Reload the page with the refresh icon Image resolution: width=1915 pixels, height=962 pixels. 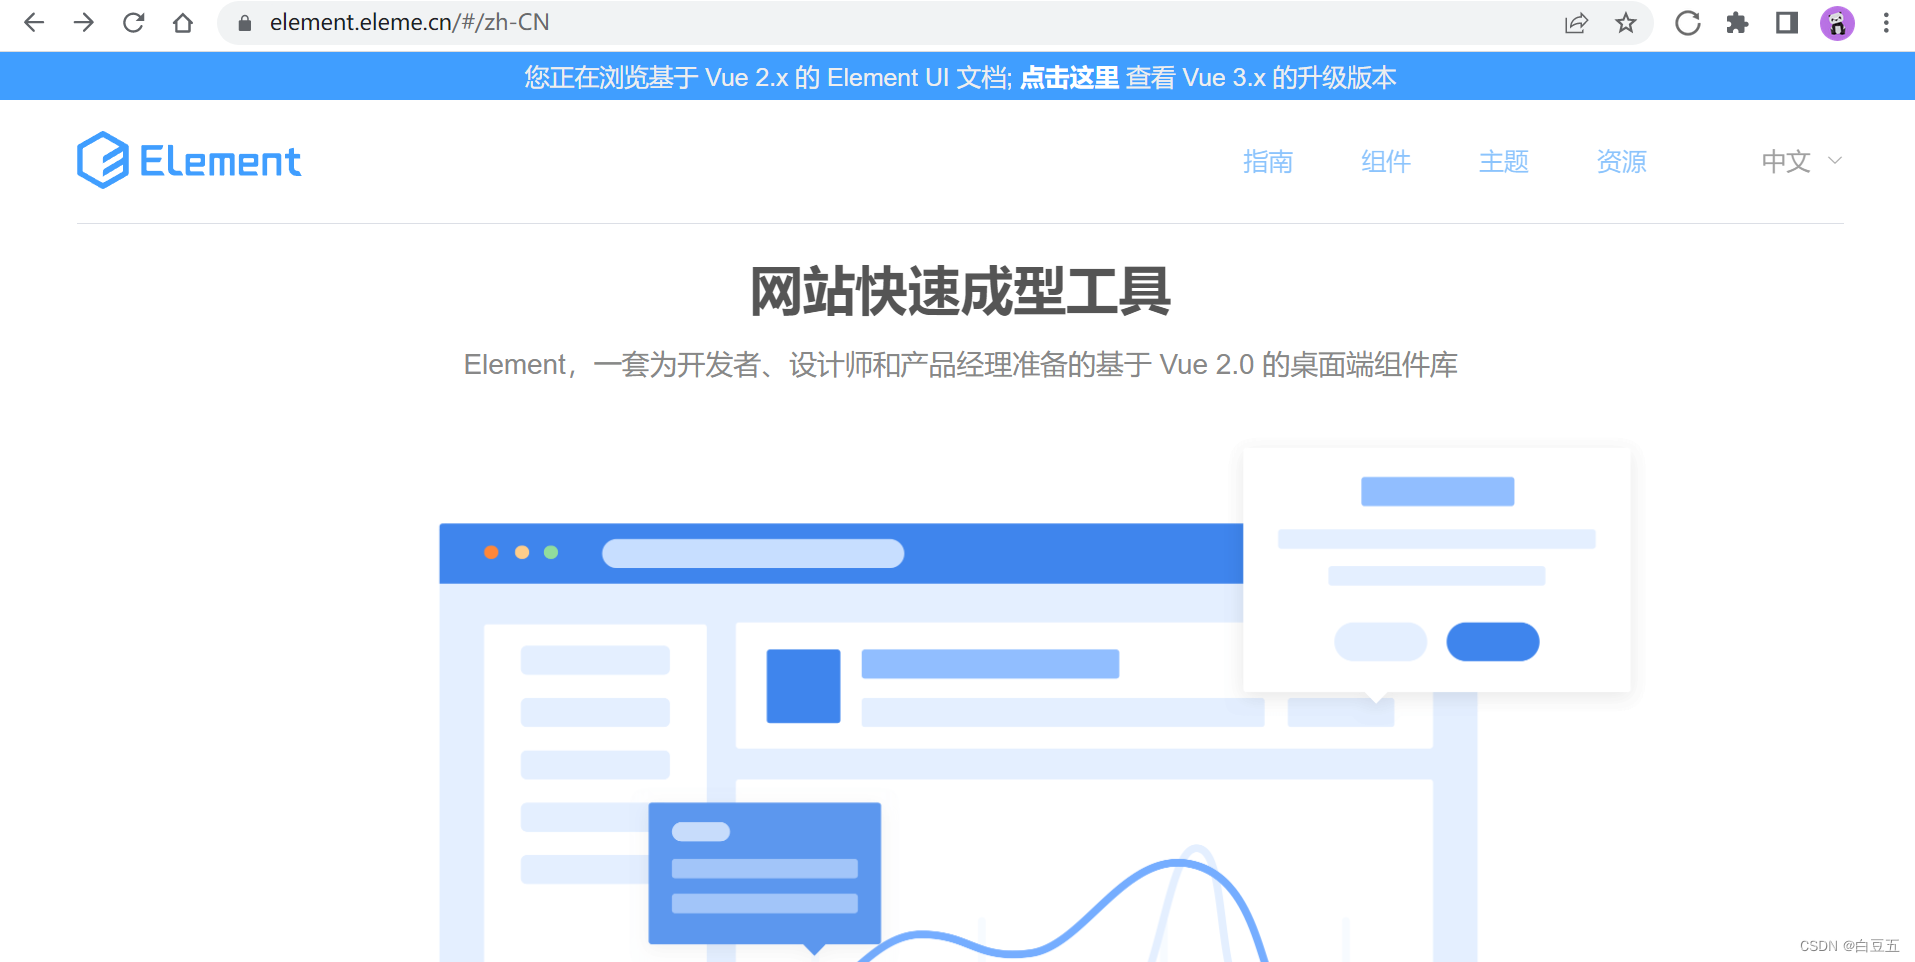point(133,22)
